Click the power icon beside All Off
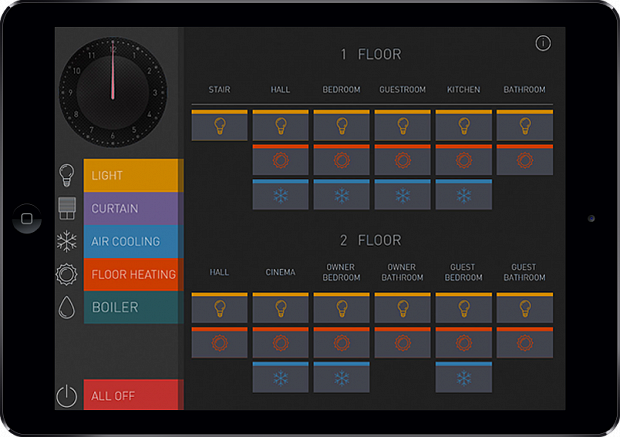The width and height of the screenshot is (620, 437). pos(66,396)
